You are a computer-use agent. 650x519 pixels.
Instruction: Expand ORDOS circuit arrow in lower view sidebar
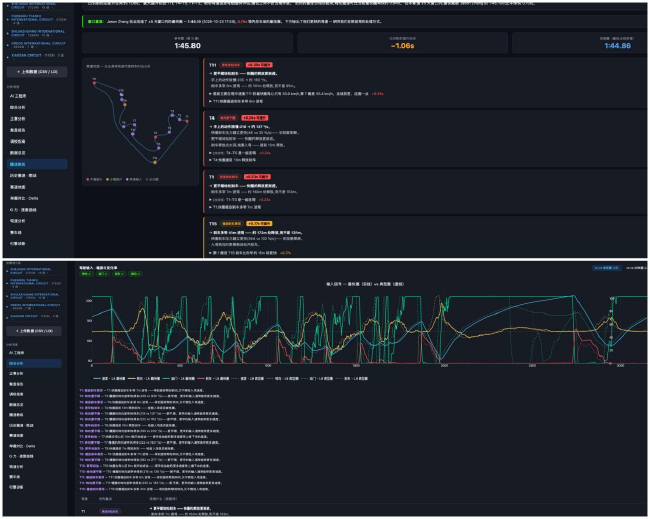(x=7, y=306)
